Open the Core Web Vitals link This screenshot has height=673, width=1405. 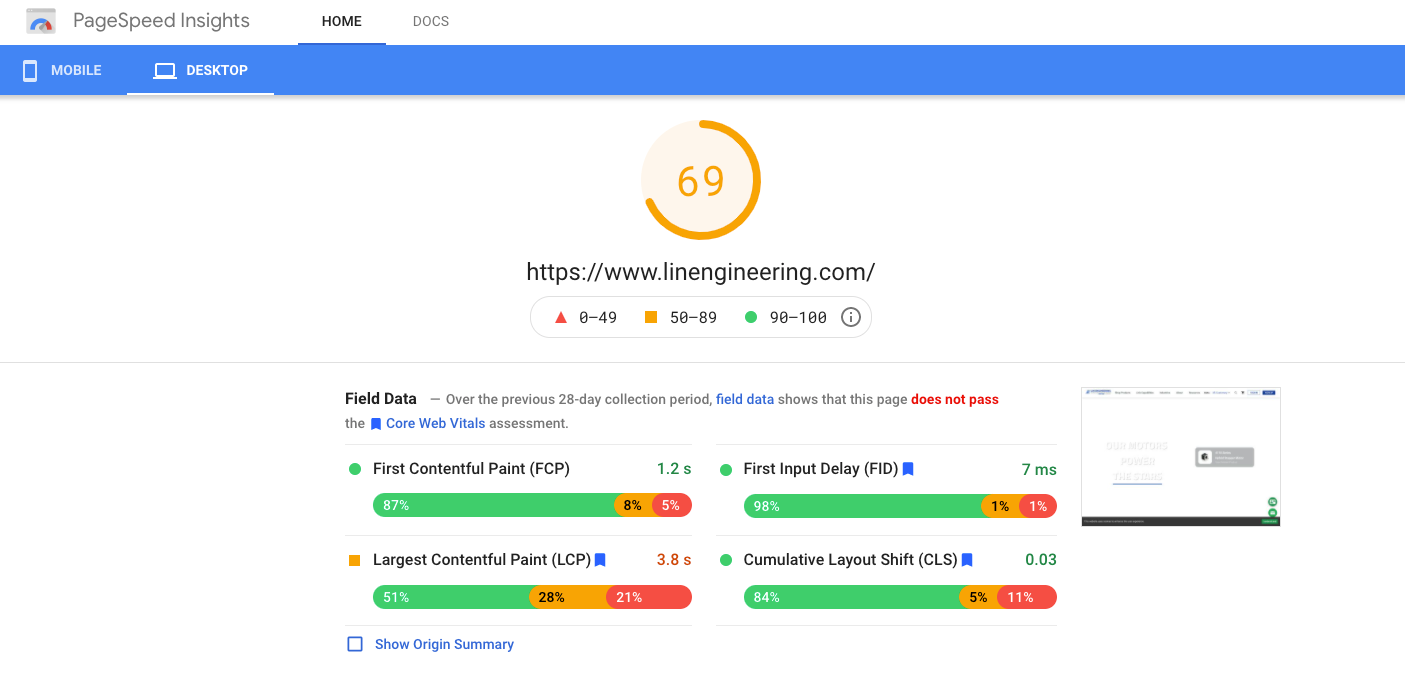[436, 423]
